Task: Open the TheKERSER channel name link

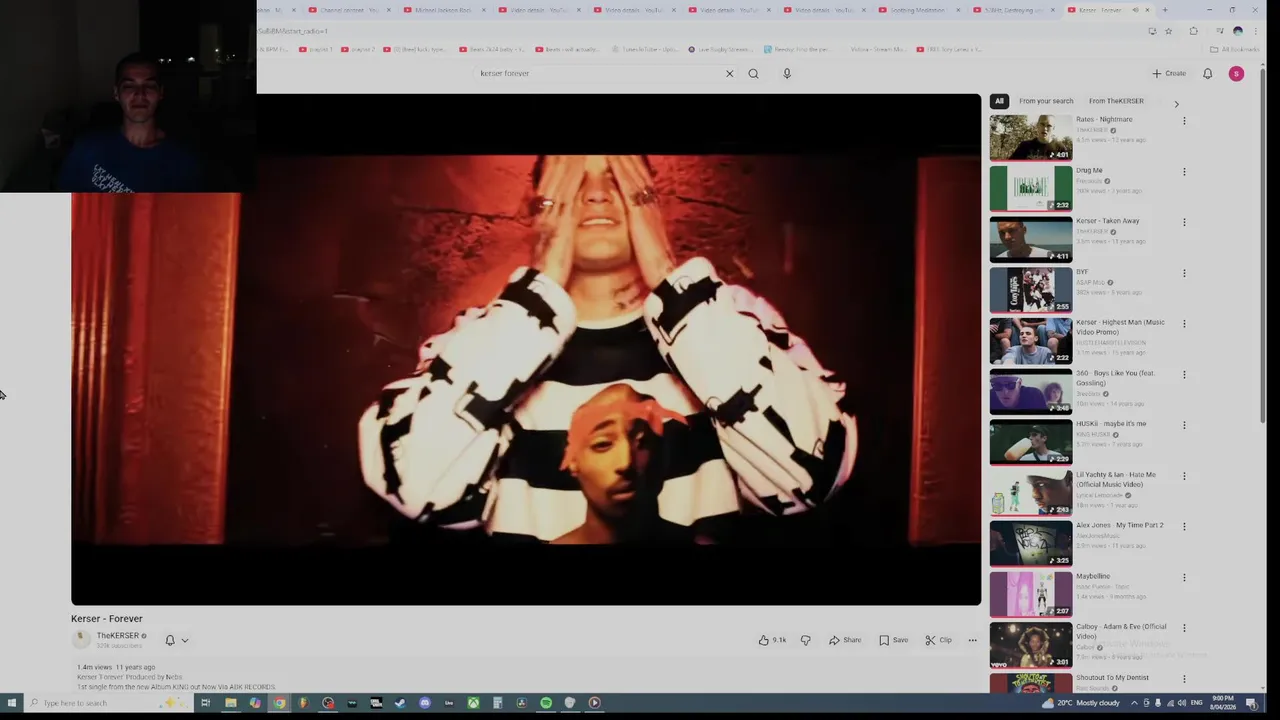Action: [118, 636]
